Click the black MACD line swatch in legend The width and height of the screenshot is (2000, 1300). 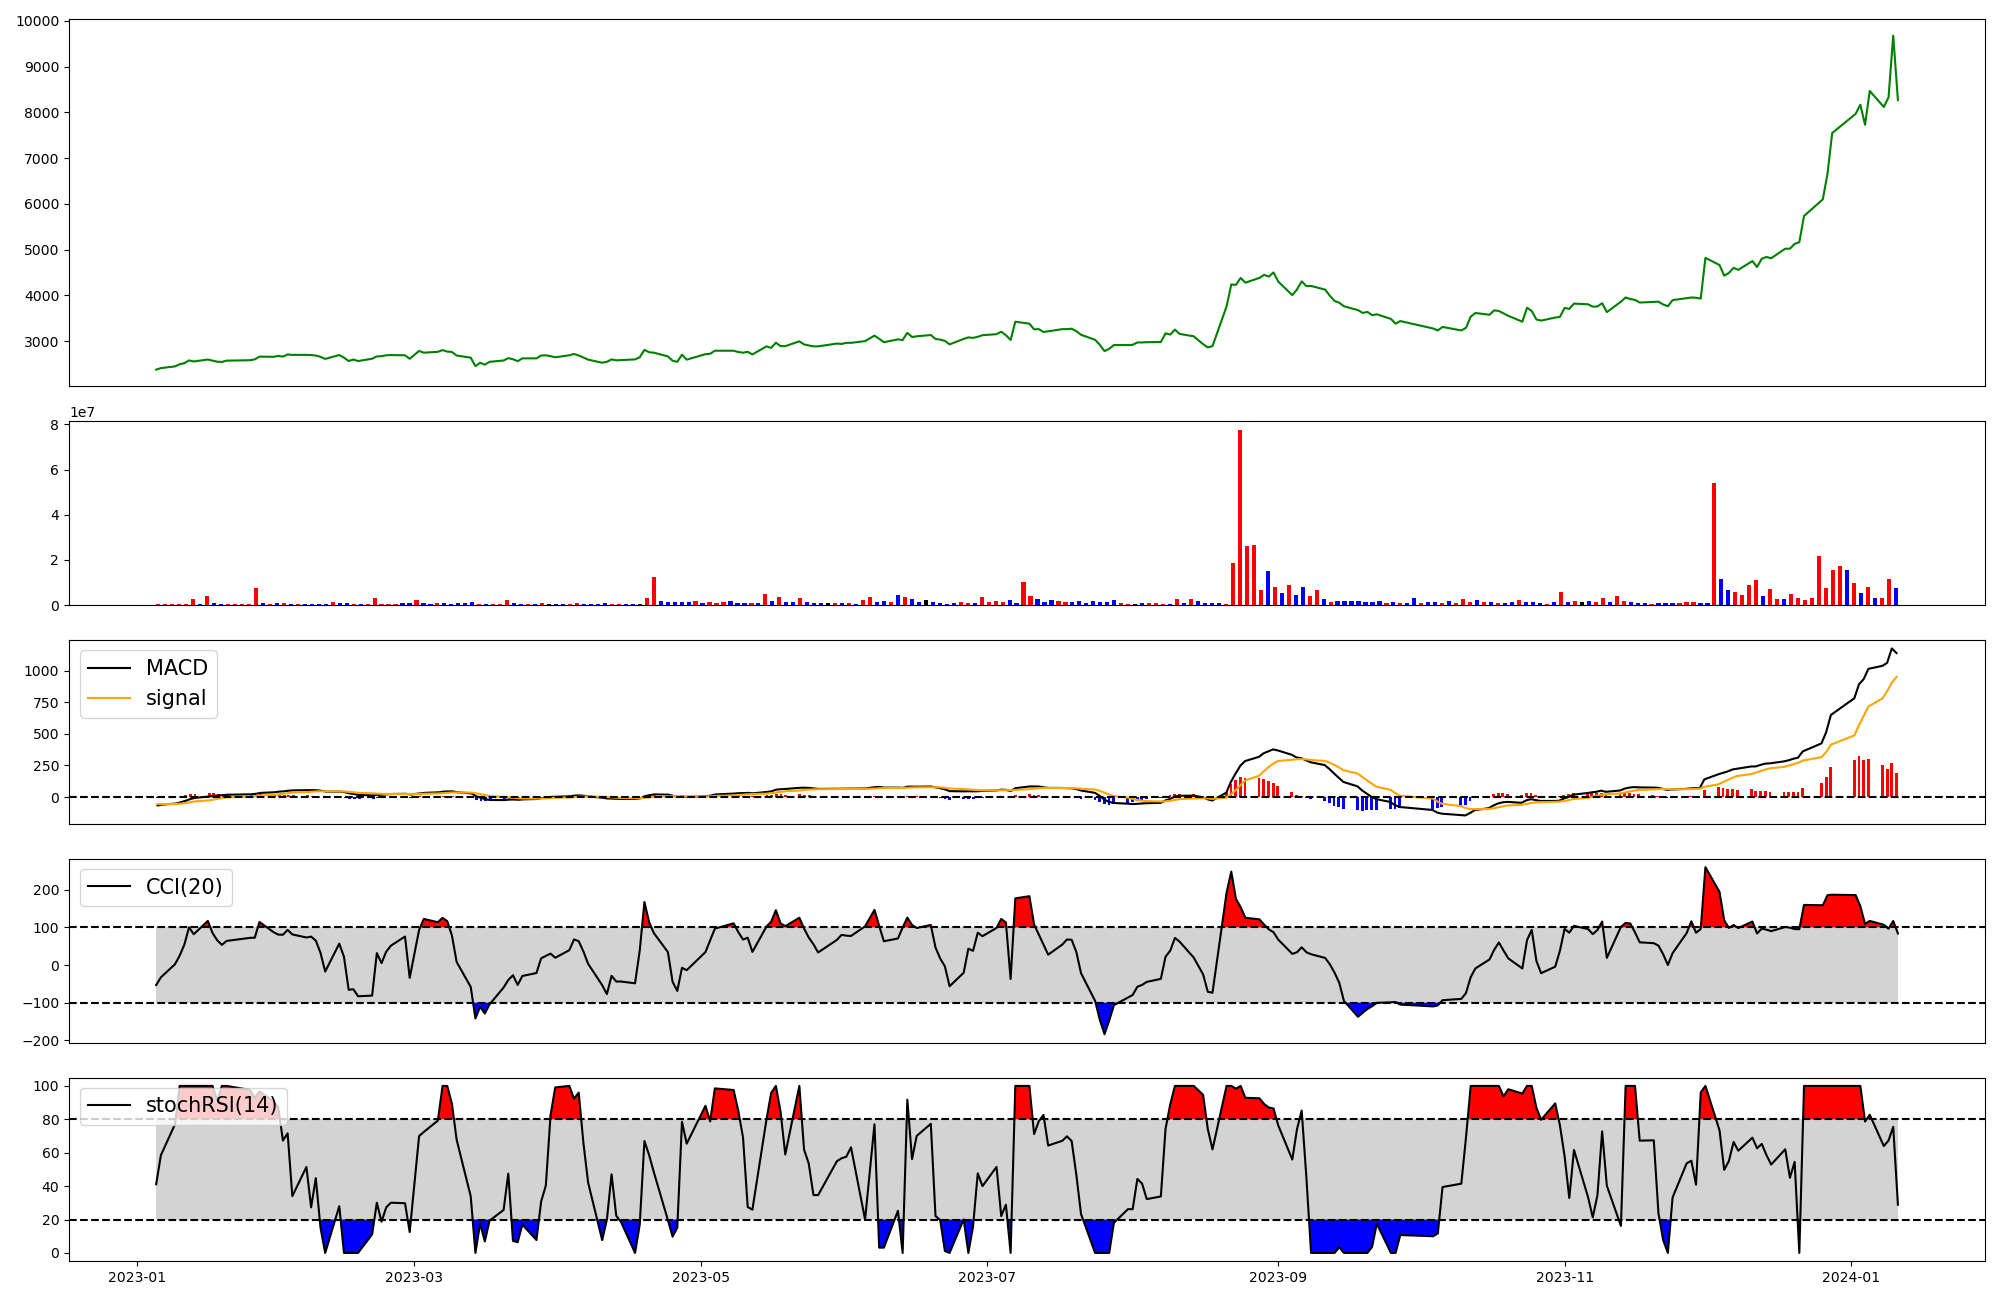pos(110,668)
